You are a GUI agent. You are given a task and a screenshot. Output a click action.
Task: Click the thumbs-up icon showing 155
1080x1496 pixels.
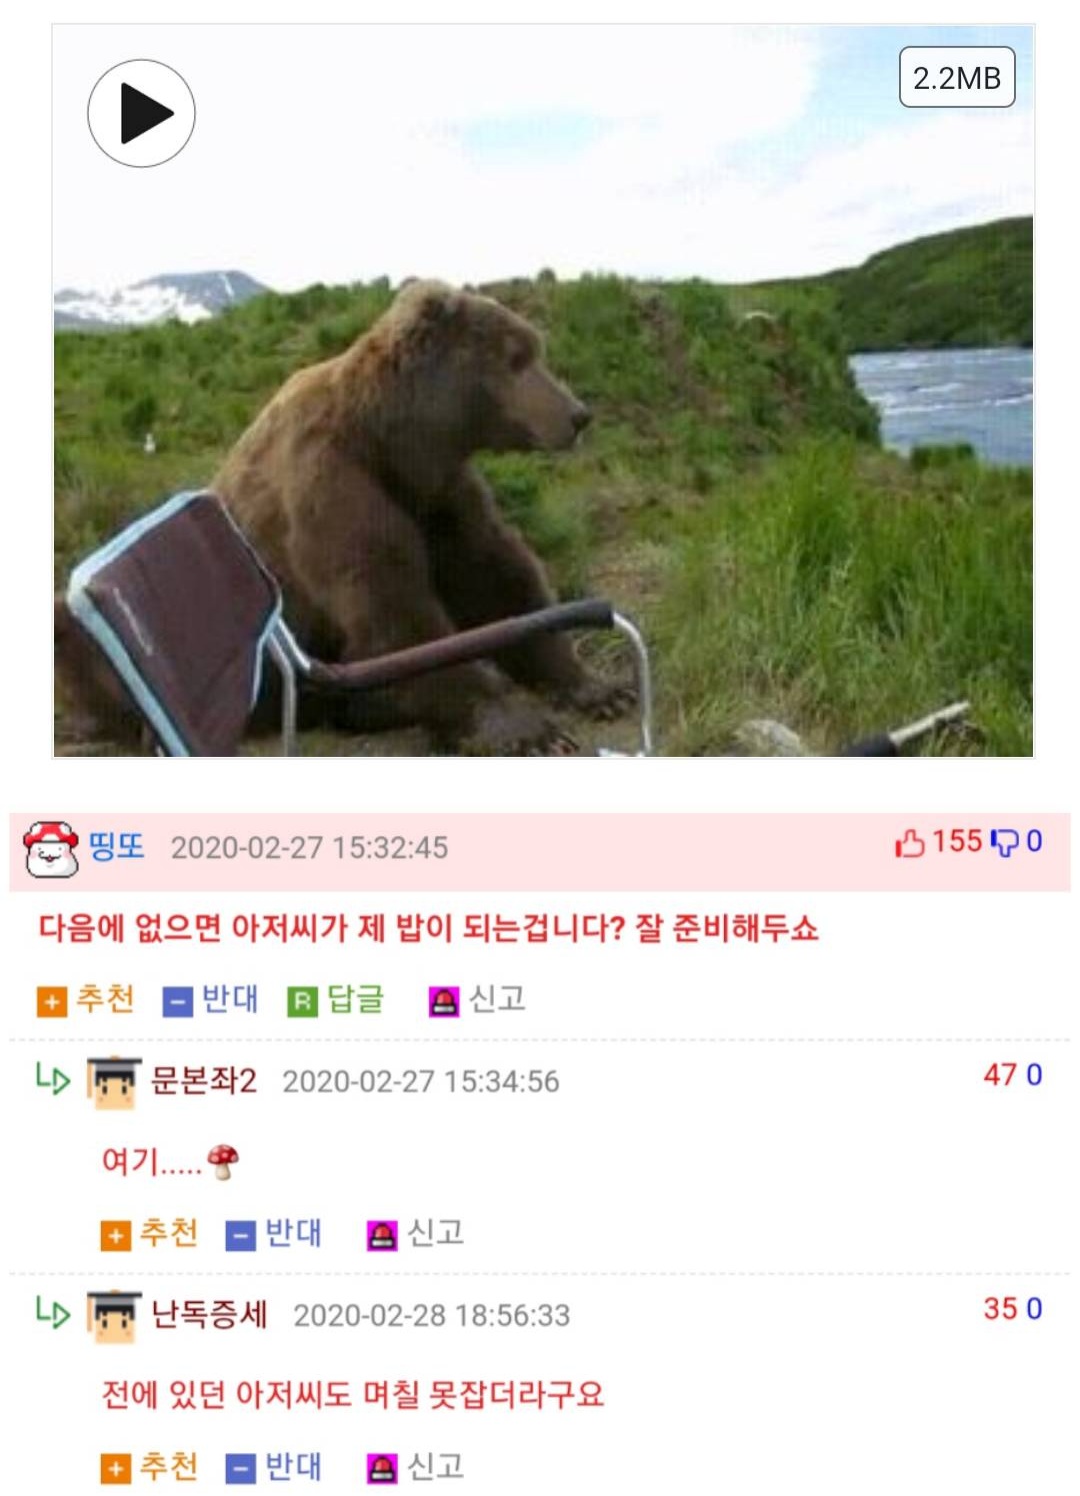pyautogui.click(x=909, y=843)
